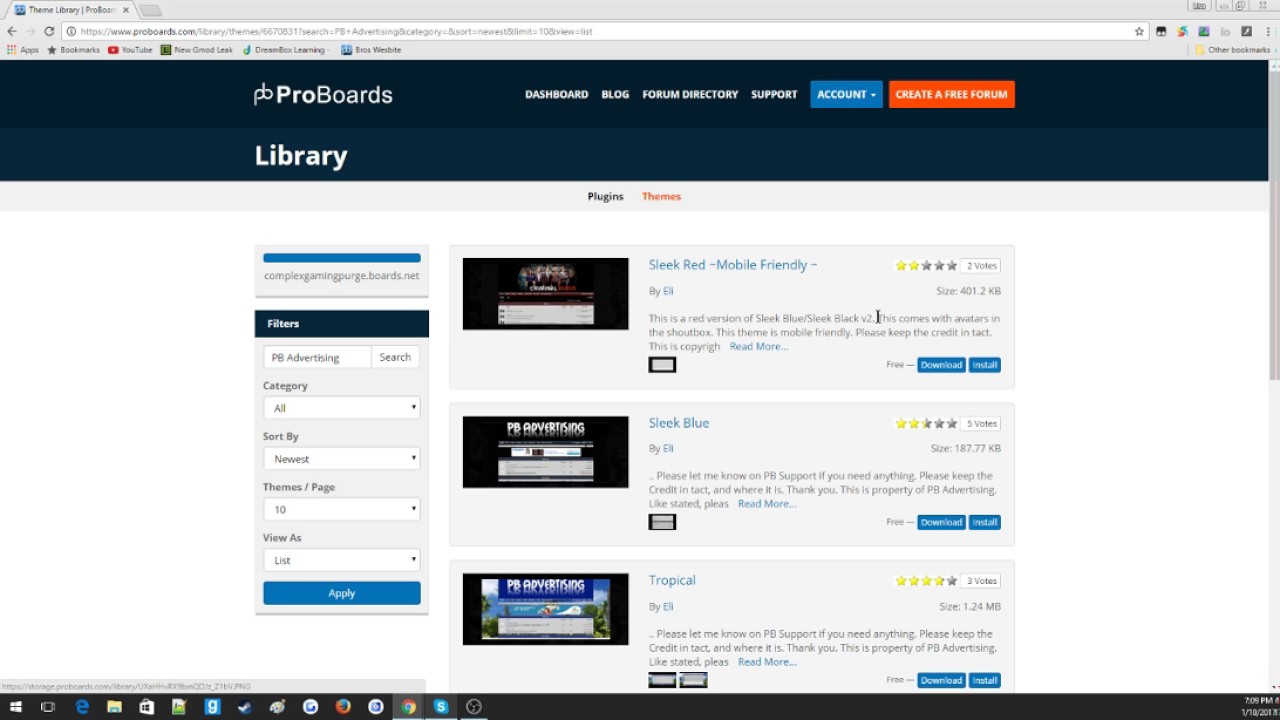
Task: Click the colorful pinwheel extension icon
Action: [1182, 31]
